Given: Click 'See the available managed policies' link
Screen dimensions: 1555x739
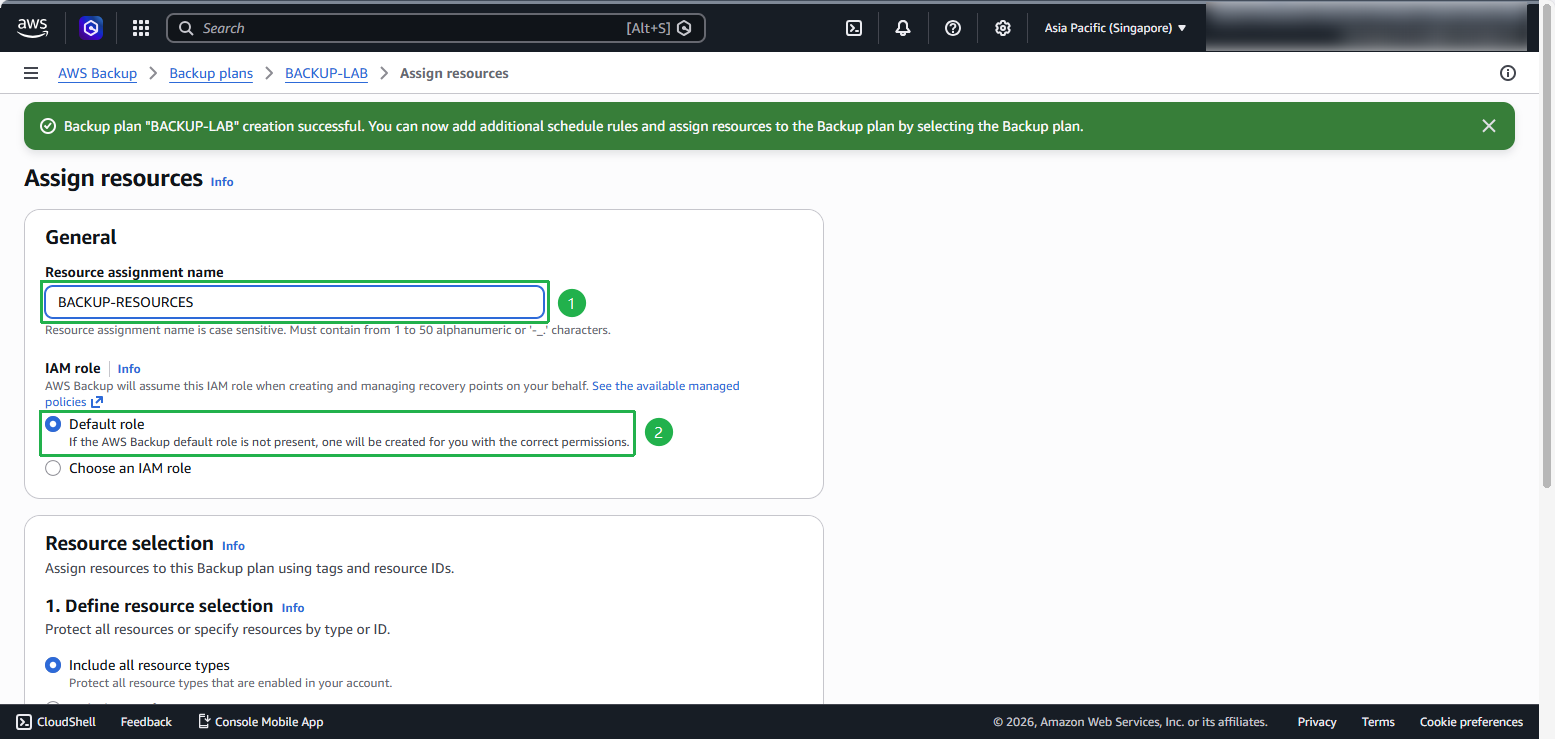Looking at the screenshot, I should pyautogui.click(x=393, y=394).
